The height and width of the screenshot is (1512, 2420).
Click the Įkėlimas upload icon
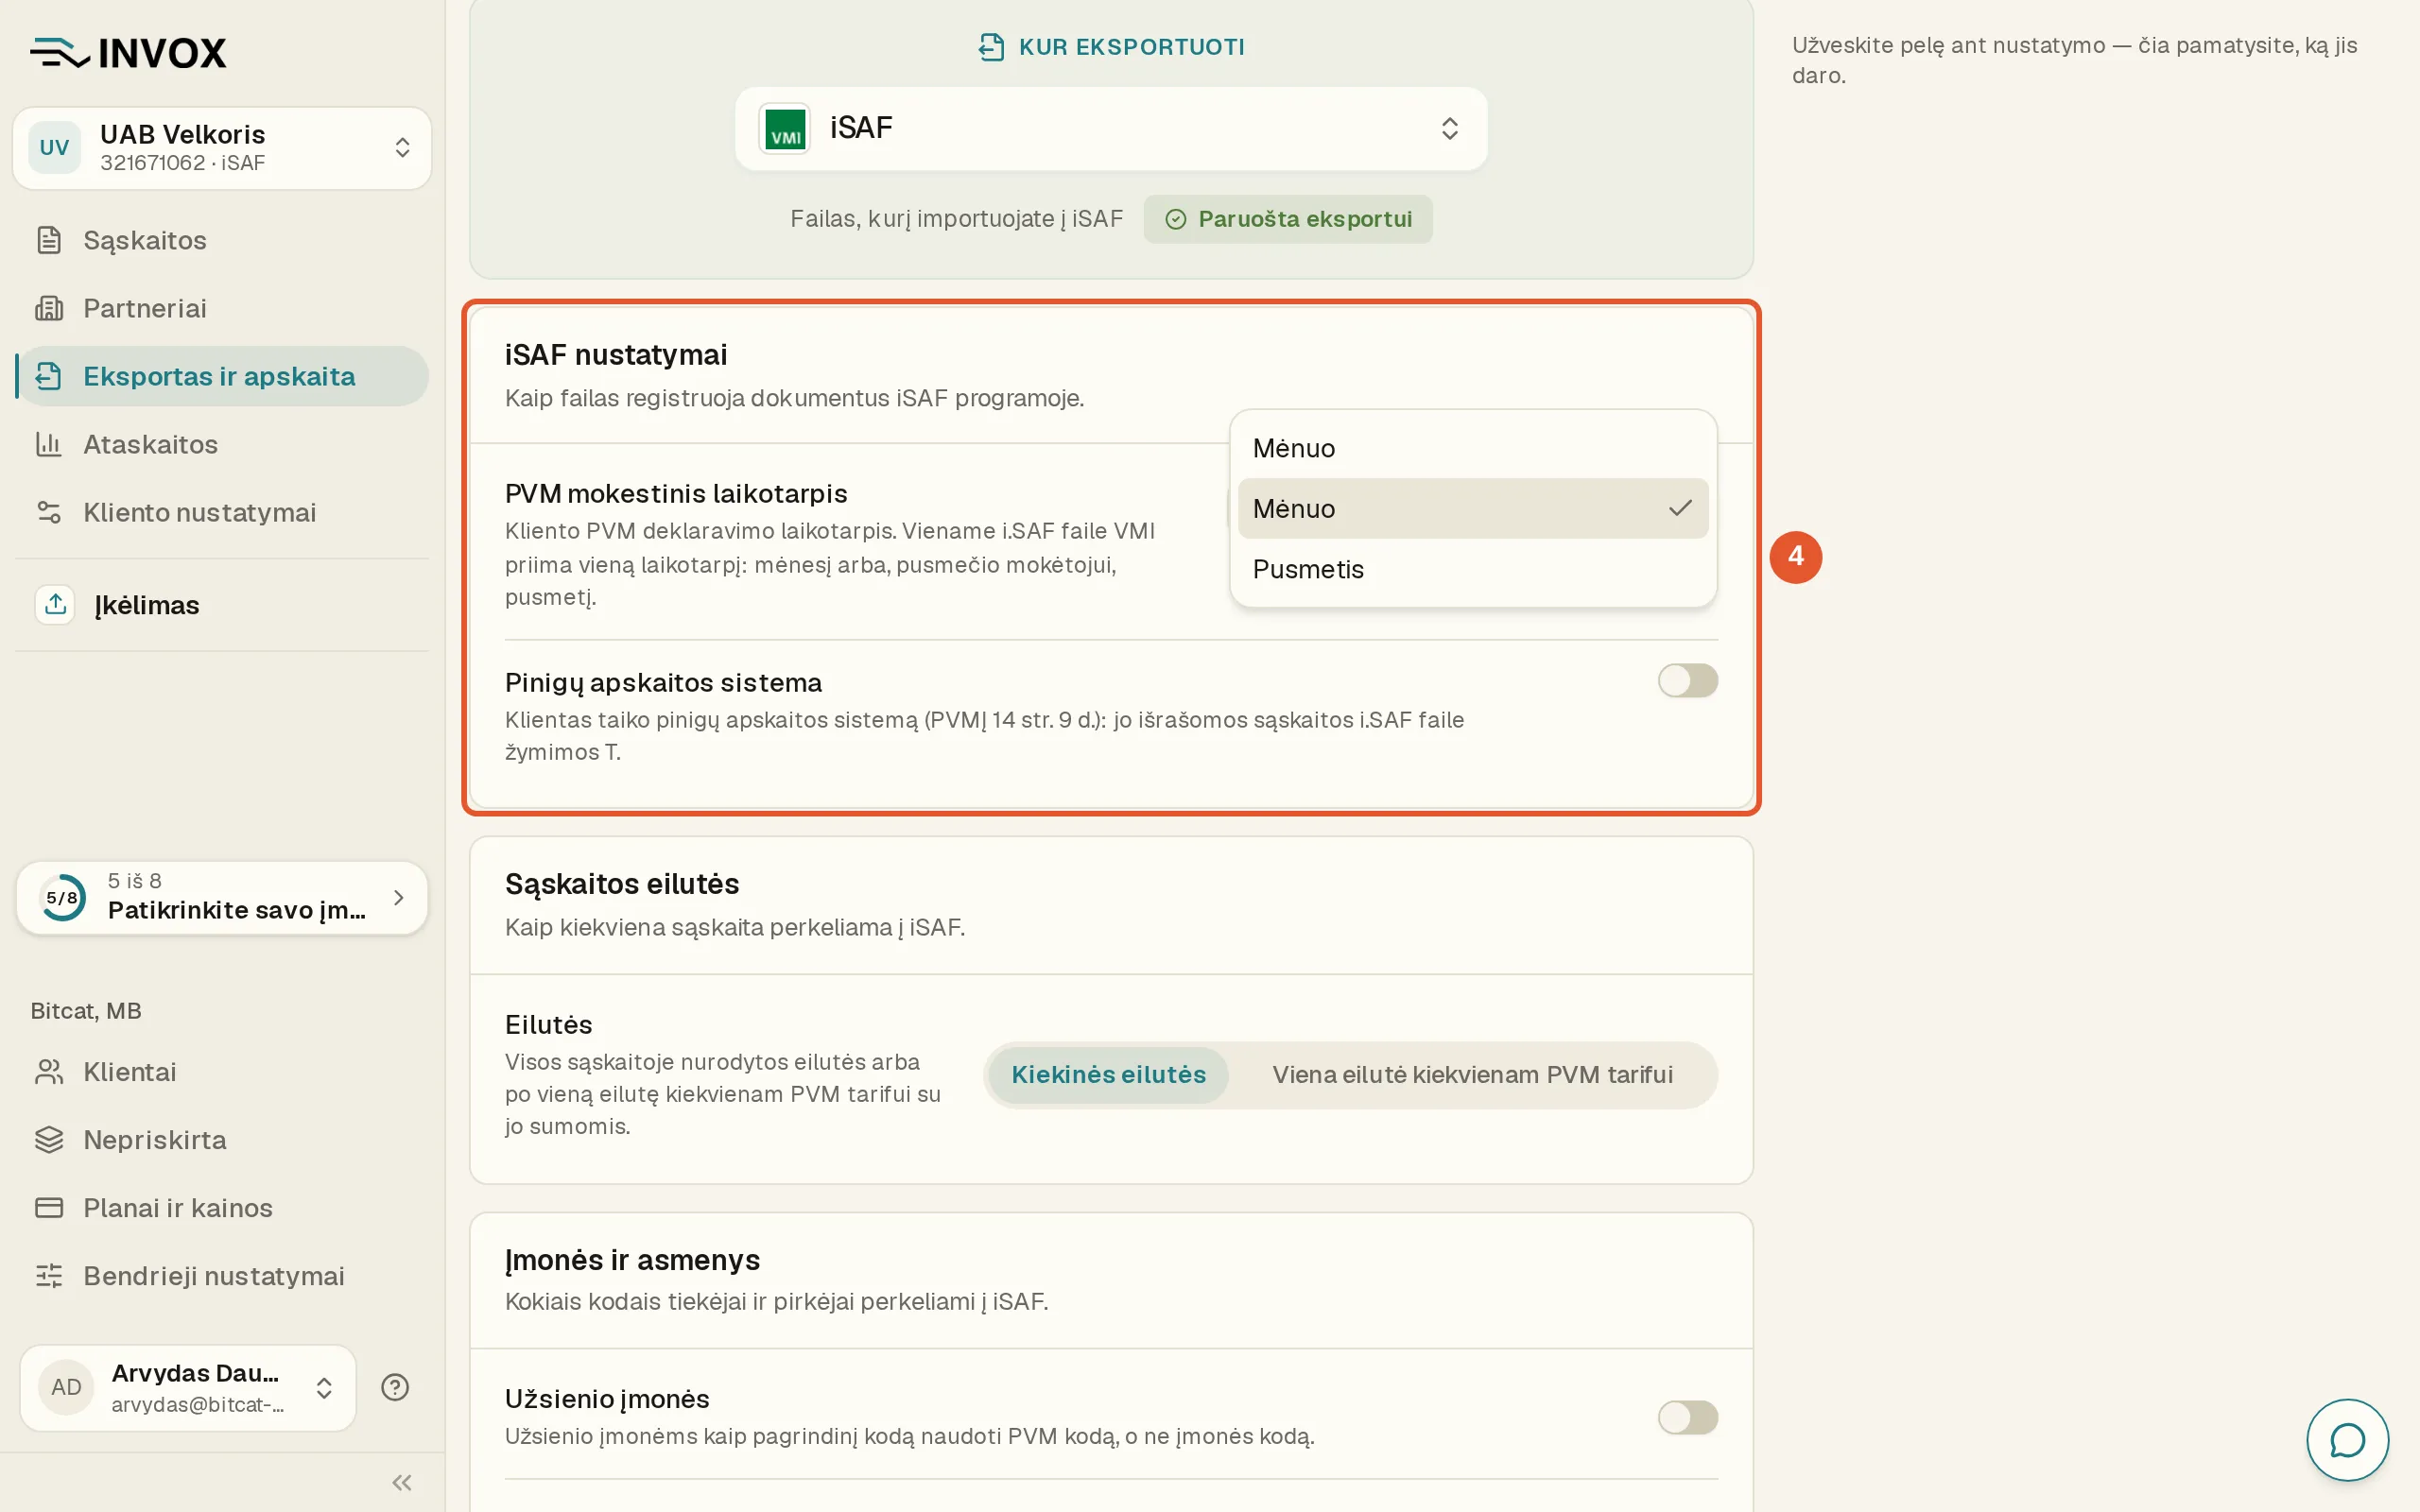[55, 604]
